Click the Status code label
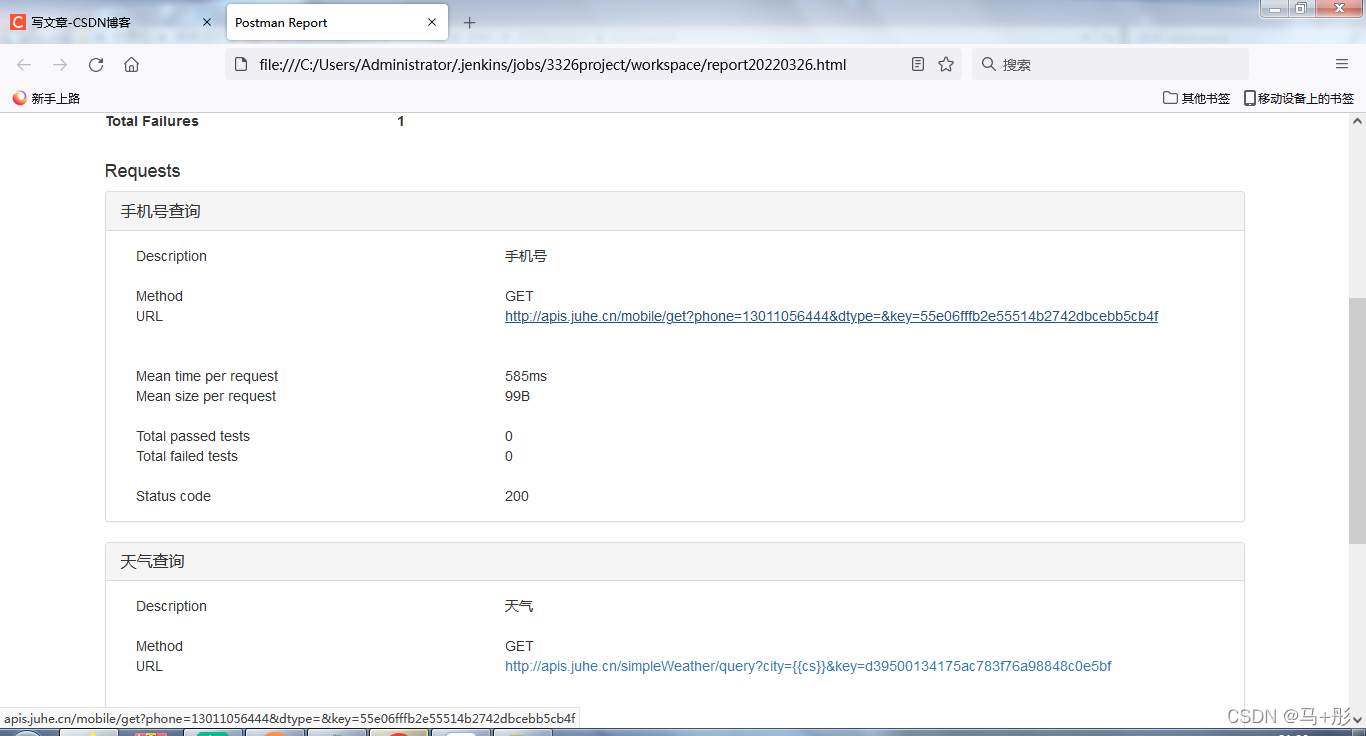This screenshot has height=736, width=1366. click(173, 496)
